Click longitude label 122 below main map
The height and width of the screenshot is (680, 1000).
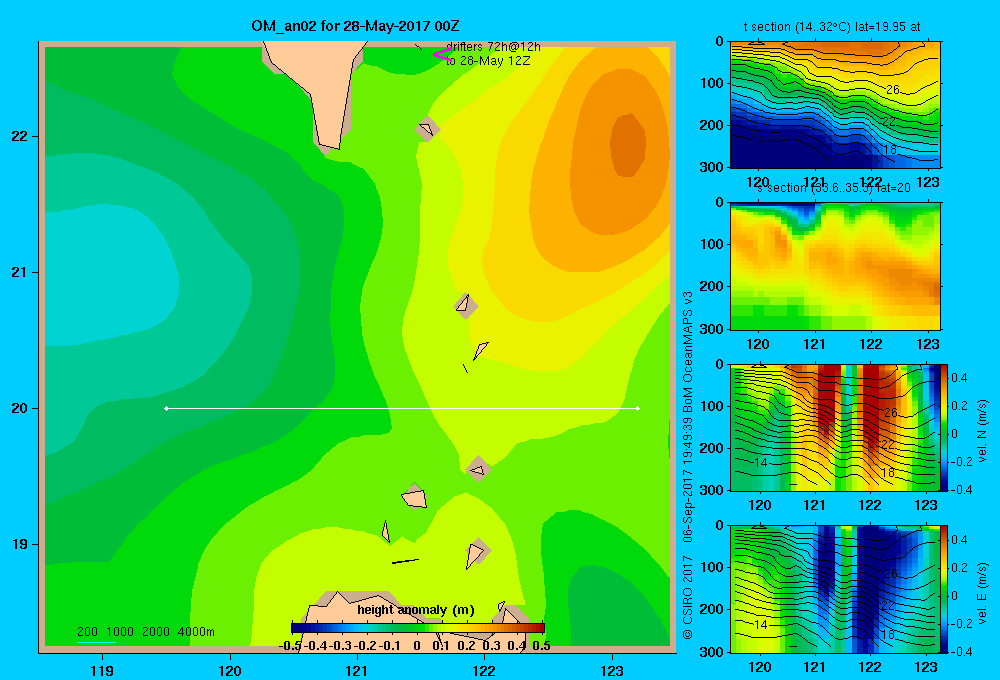485,670
